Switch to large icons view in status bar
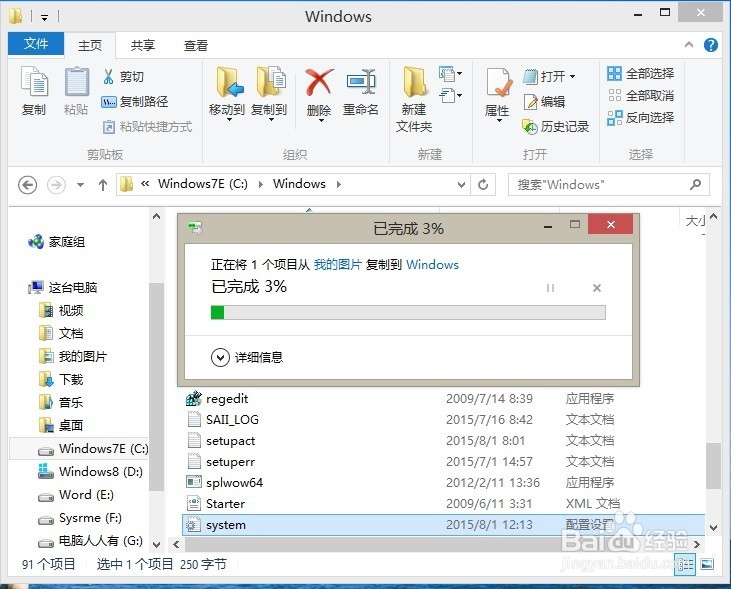 [707, 565]
